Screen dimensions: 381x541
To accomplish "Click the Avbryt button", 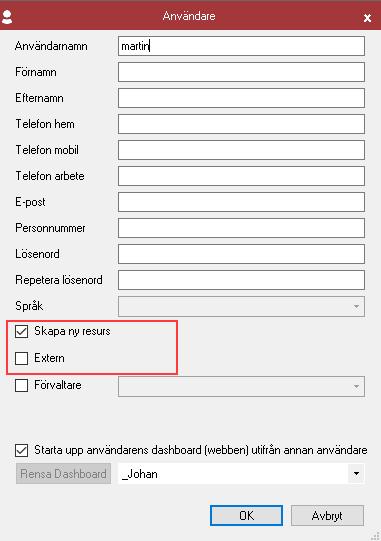I will (327, 515).
